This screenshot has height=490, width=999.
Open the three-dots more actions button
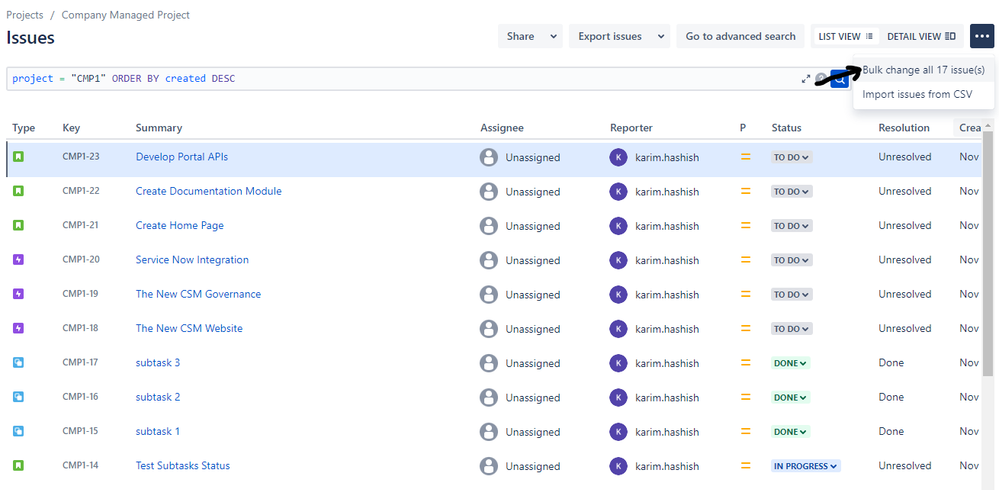[x=982, y=36]
